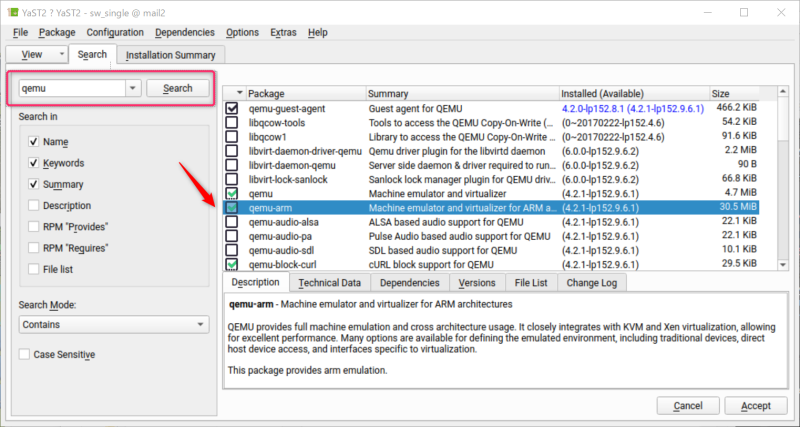Screen dimensions: 800x427
Task: Toggle the qemu-audio-sdl package checkbox
Action: (232, 250)
